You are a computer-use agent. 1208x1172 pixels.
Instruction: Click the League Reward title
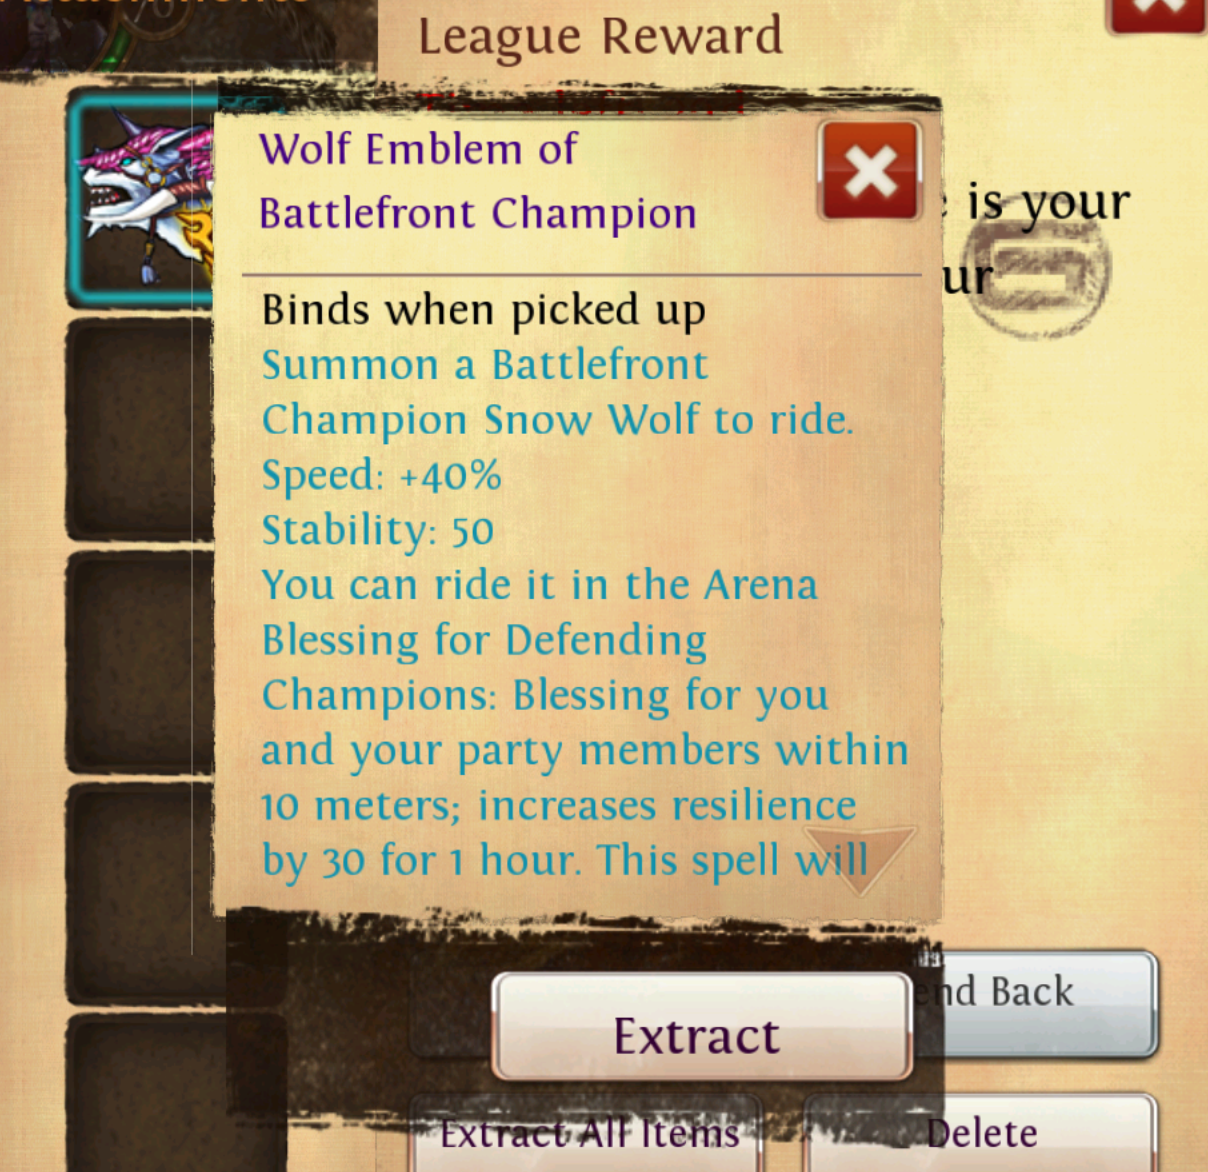pyautogui.click(x=600, y=37)
